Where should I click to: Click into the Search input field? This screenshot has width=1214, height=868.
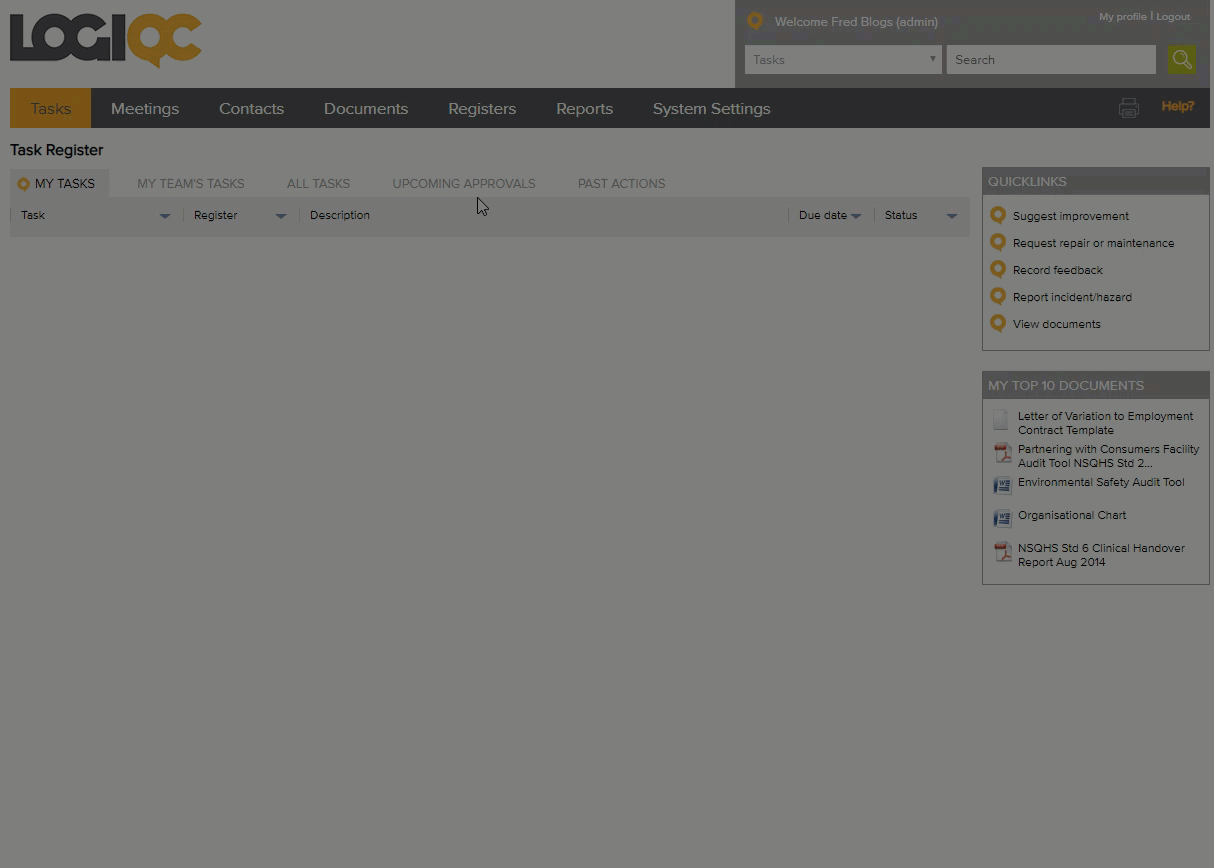1050,60
